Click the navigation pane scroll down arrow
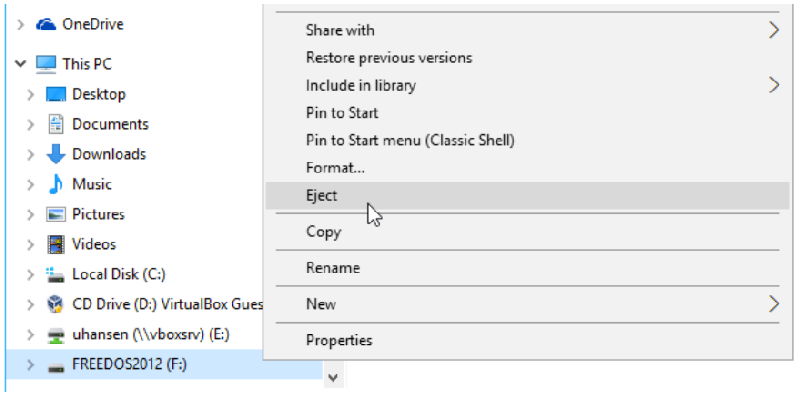This screenshot has width=800, height=405. click(x=331, y=379)
